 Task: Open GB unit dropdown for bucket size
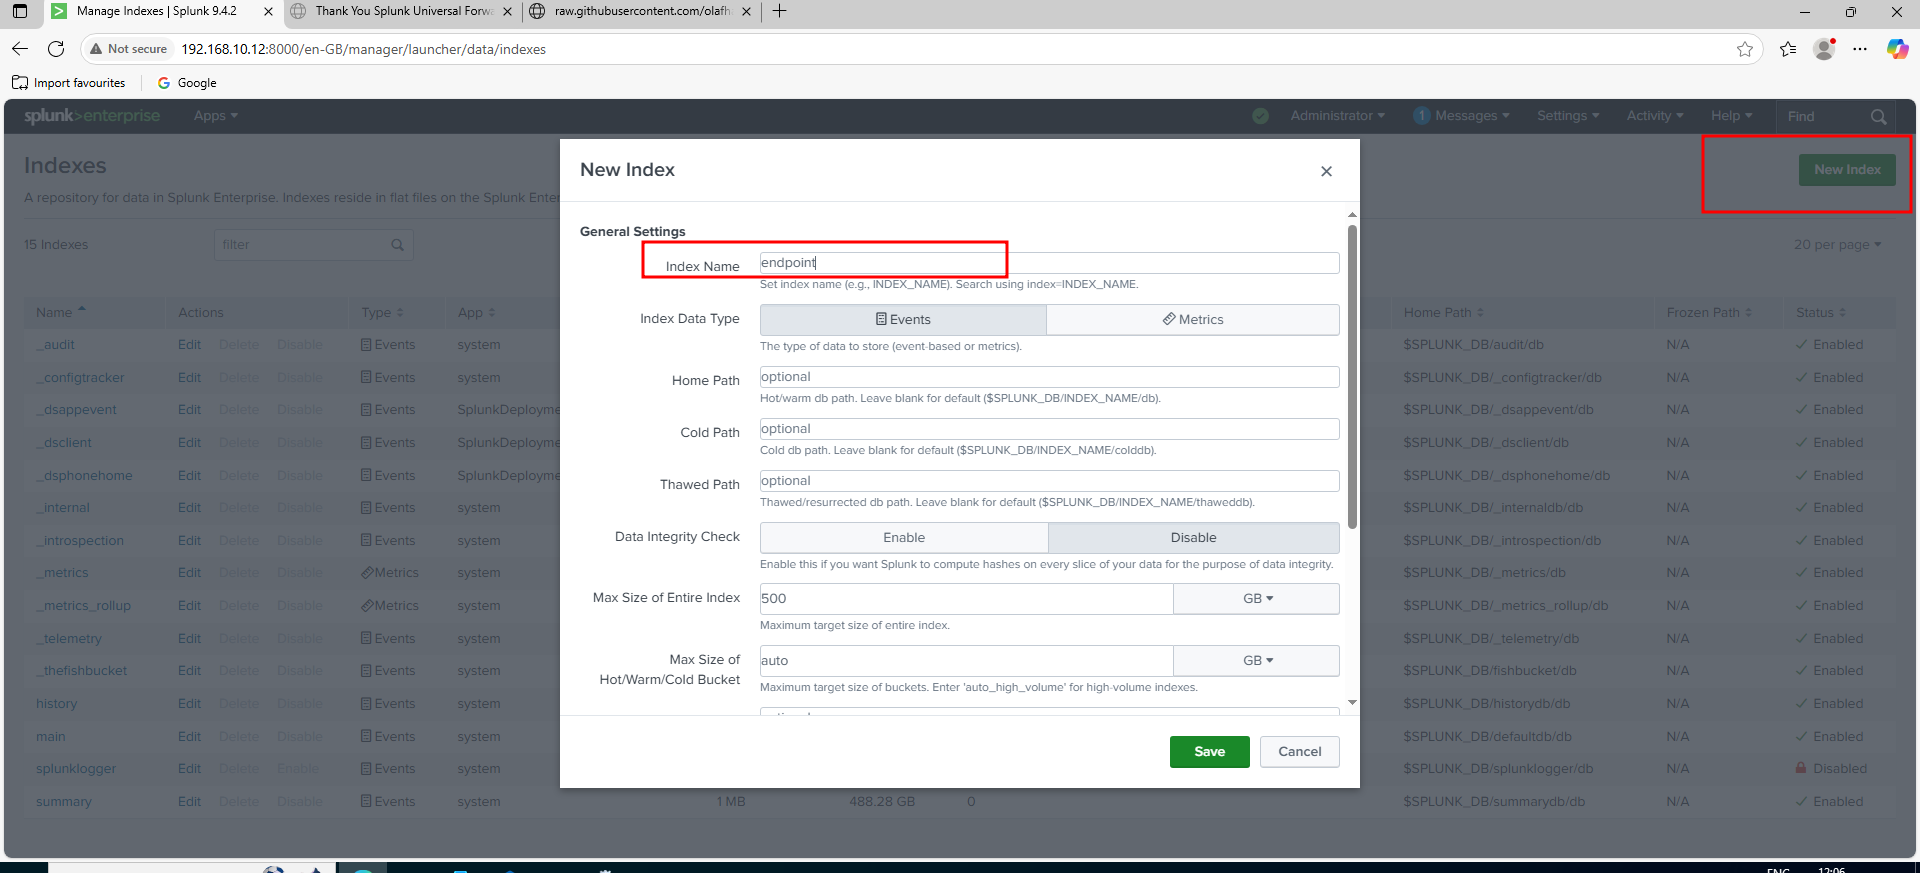pos(1257,661)
